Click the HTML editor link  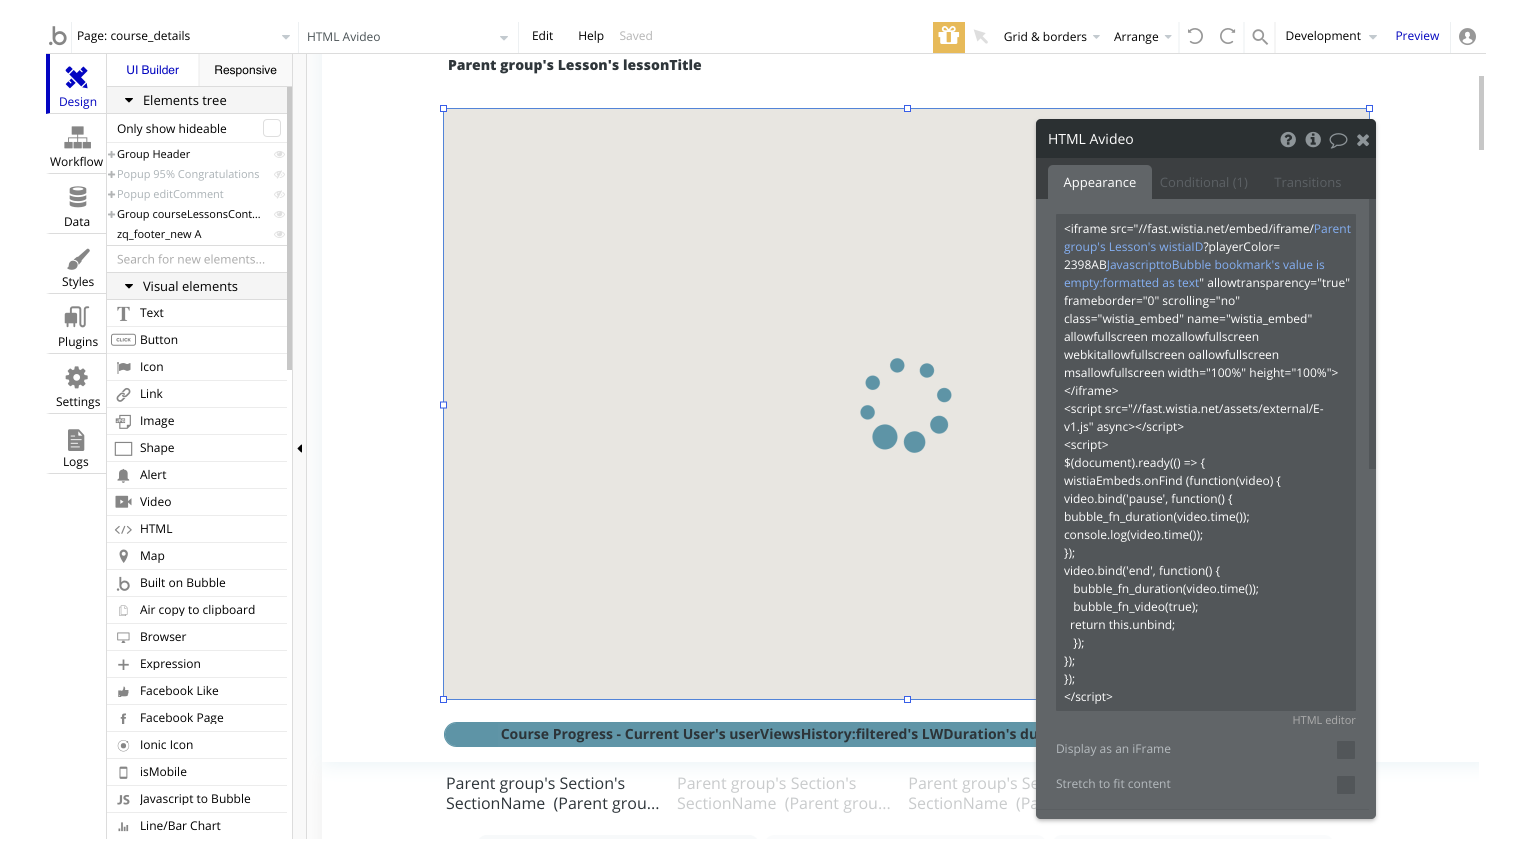tap(1323, 720)
